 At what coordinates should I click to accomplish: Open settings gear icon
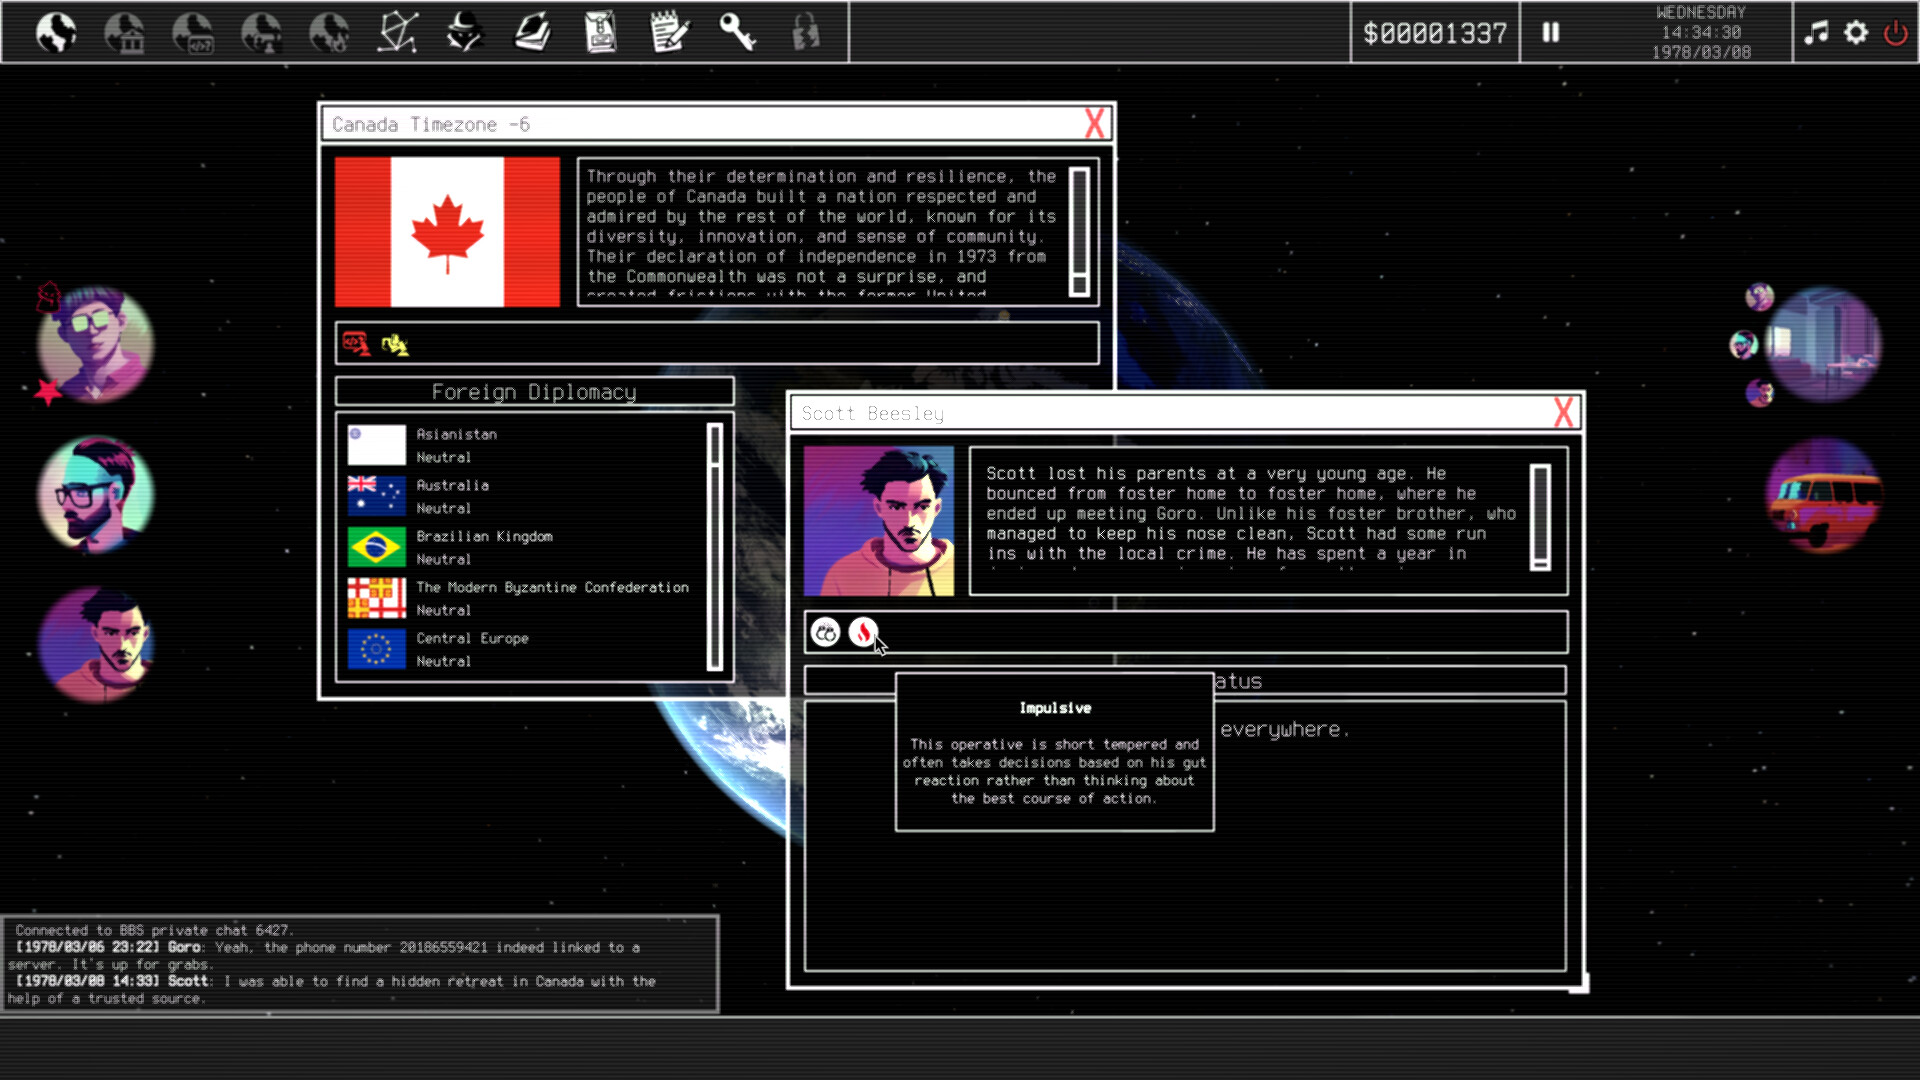(1856, 33)
